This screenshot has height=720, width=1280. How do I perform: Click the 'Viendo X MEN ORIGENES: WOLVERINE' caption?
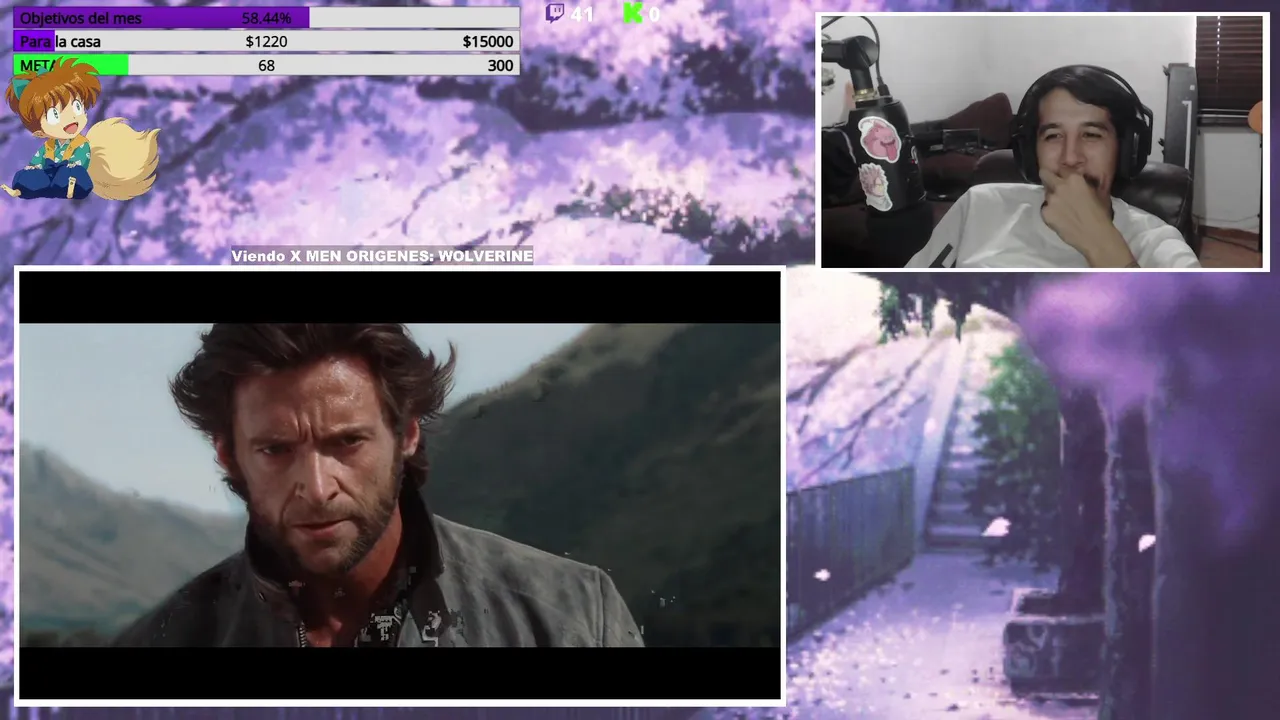tap(382, 256)
